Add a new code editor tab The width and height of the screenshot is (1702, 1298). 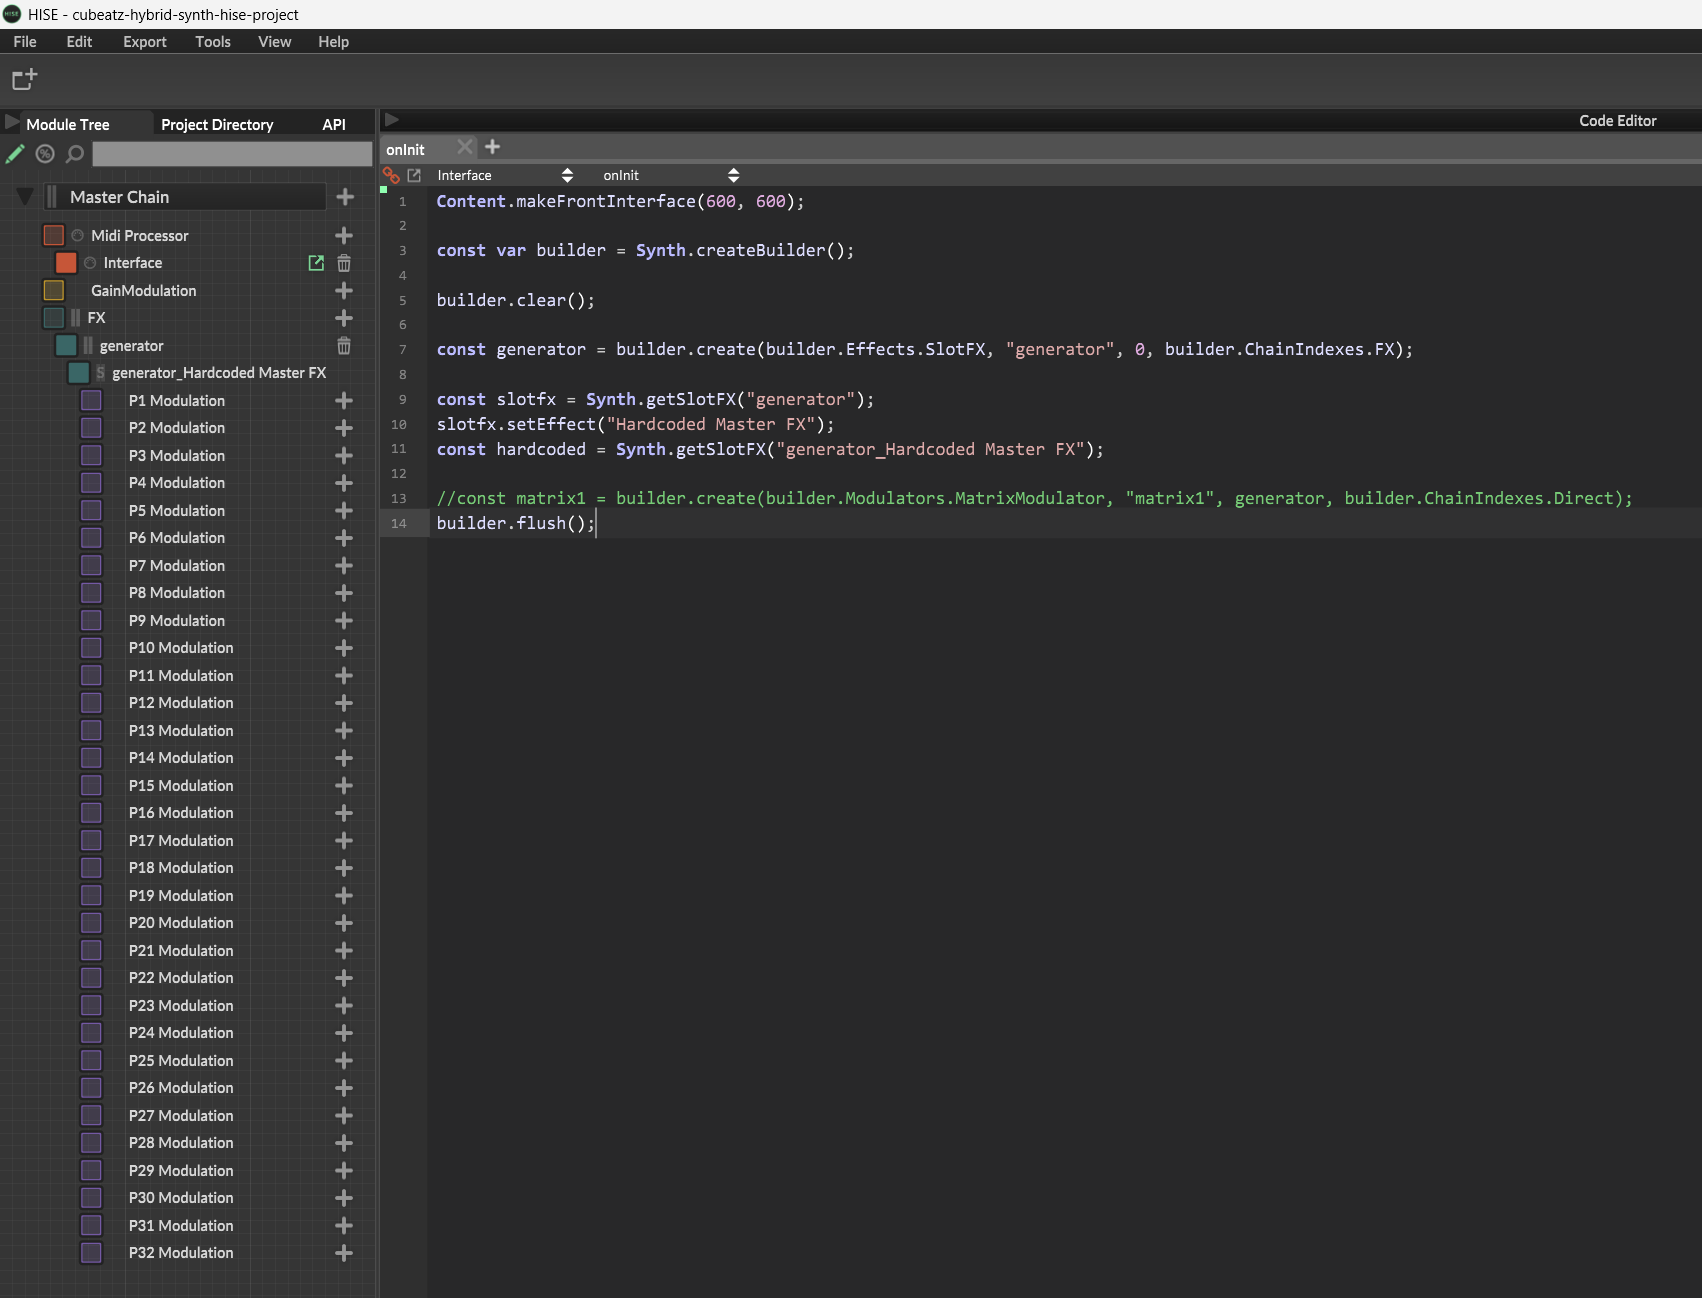pos(492,148)
